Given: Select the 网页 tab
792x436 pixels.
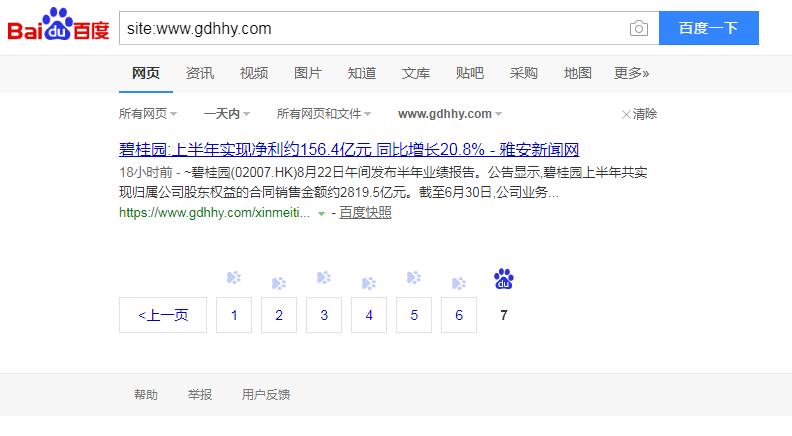Looking at the screenshot, I should point(146,73).
